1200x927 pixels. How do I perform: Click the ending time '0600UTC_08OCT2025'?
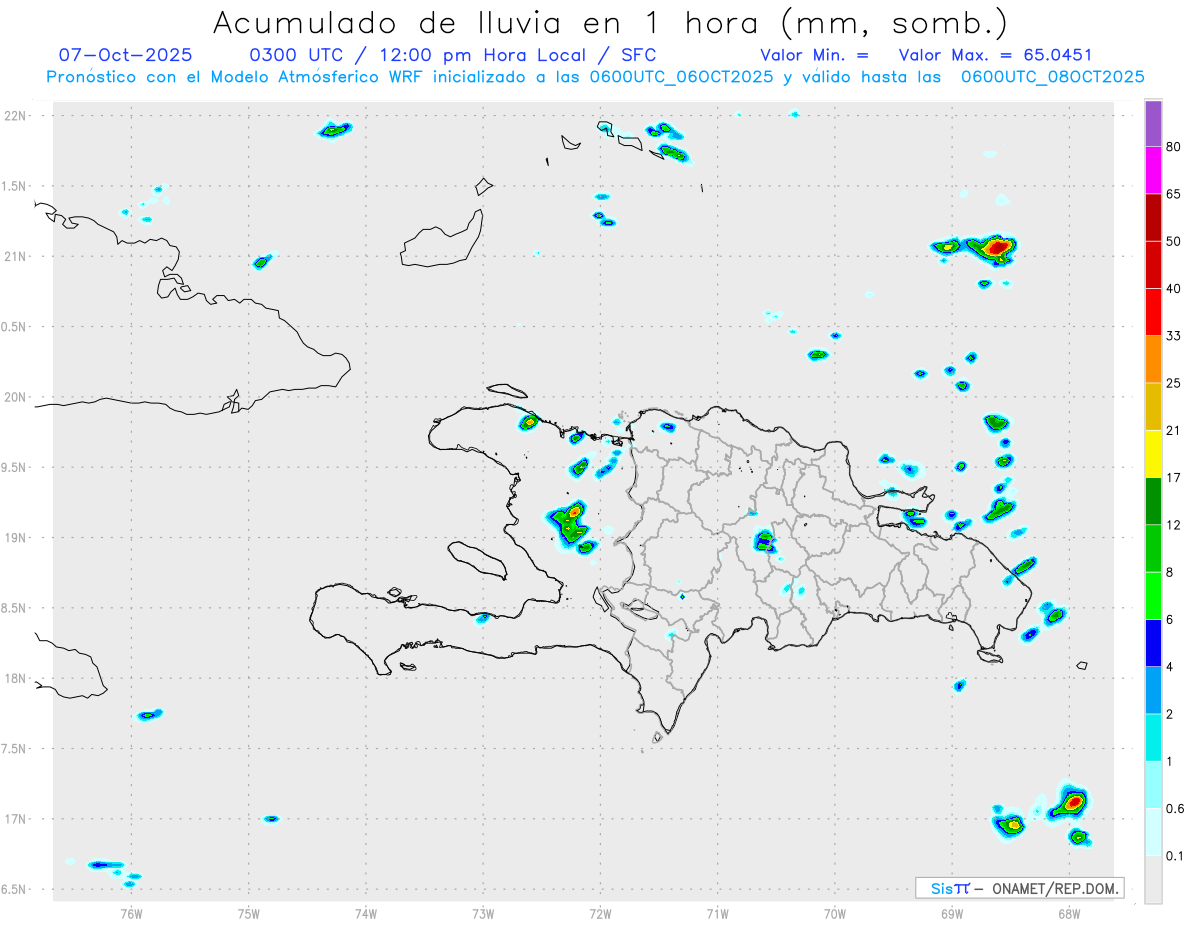click(1053, 76)
